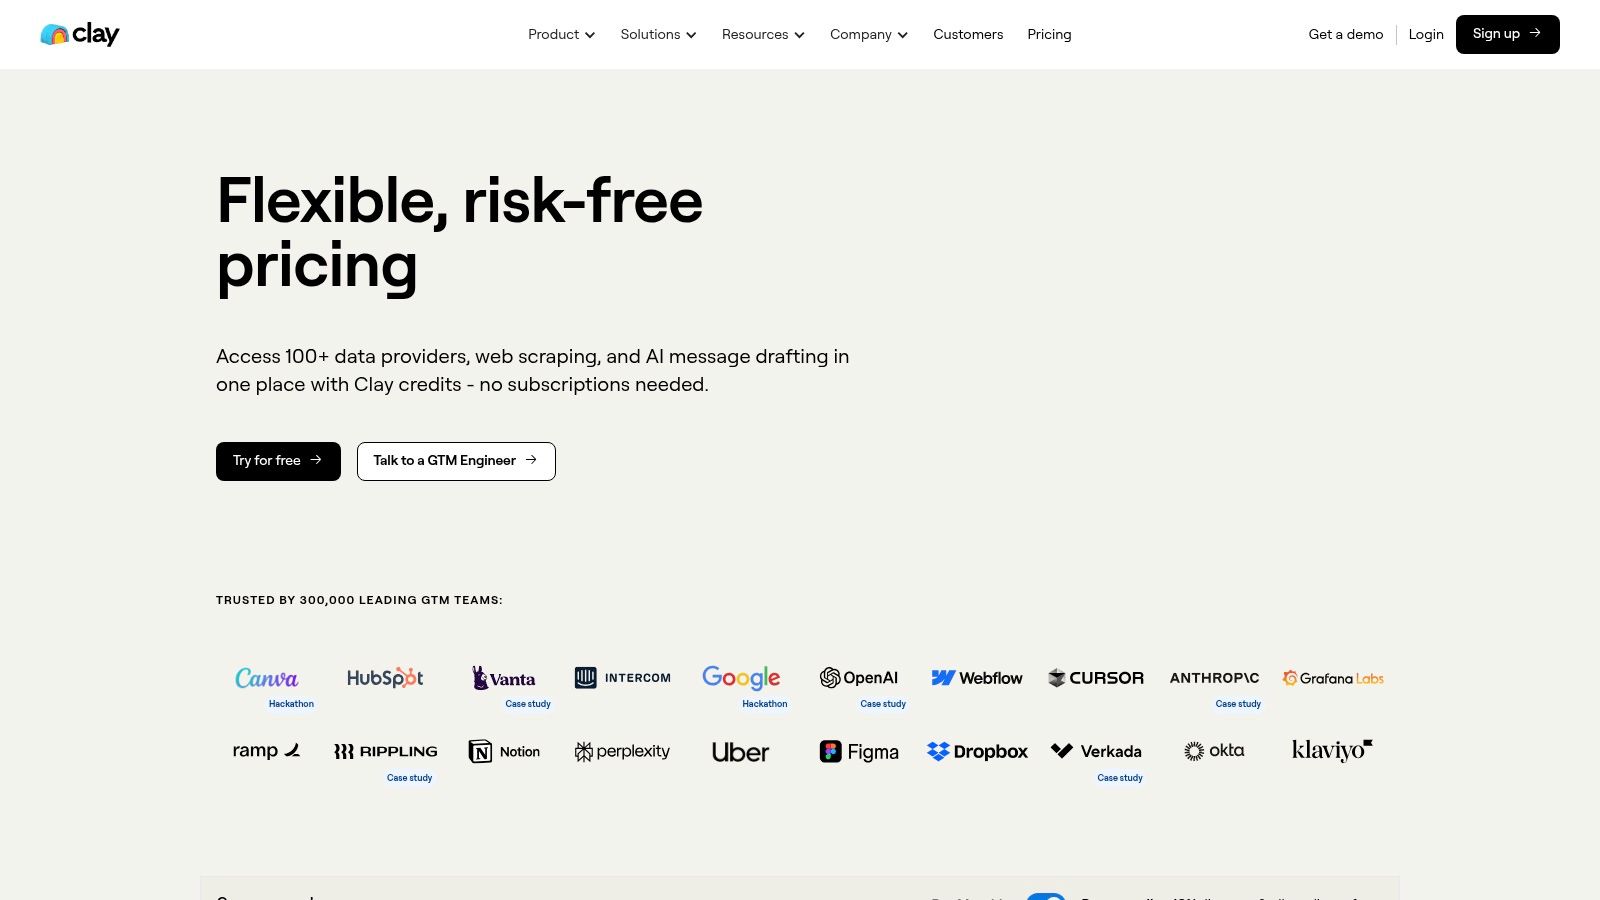Select Pricing in the navigation bar
The height and width of the screenshot is (900, 1600).
coord(1049,34)
